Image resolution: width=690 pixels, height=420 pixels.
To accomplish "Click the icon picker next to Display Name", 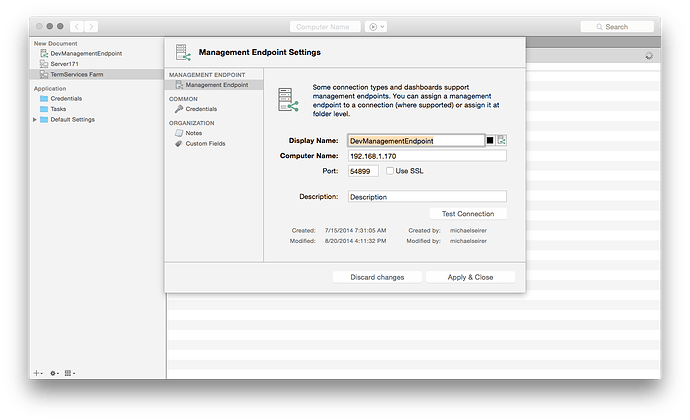I will (x=502, y=141).
